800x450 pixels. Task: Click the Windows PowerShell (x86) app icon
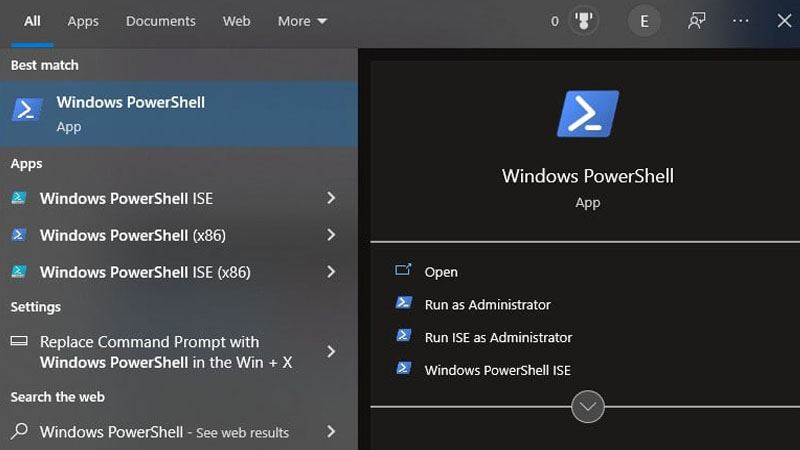[19, 235]
